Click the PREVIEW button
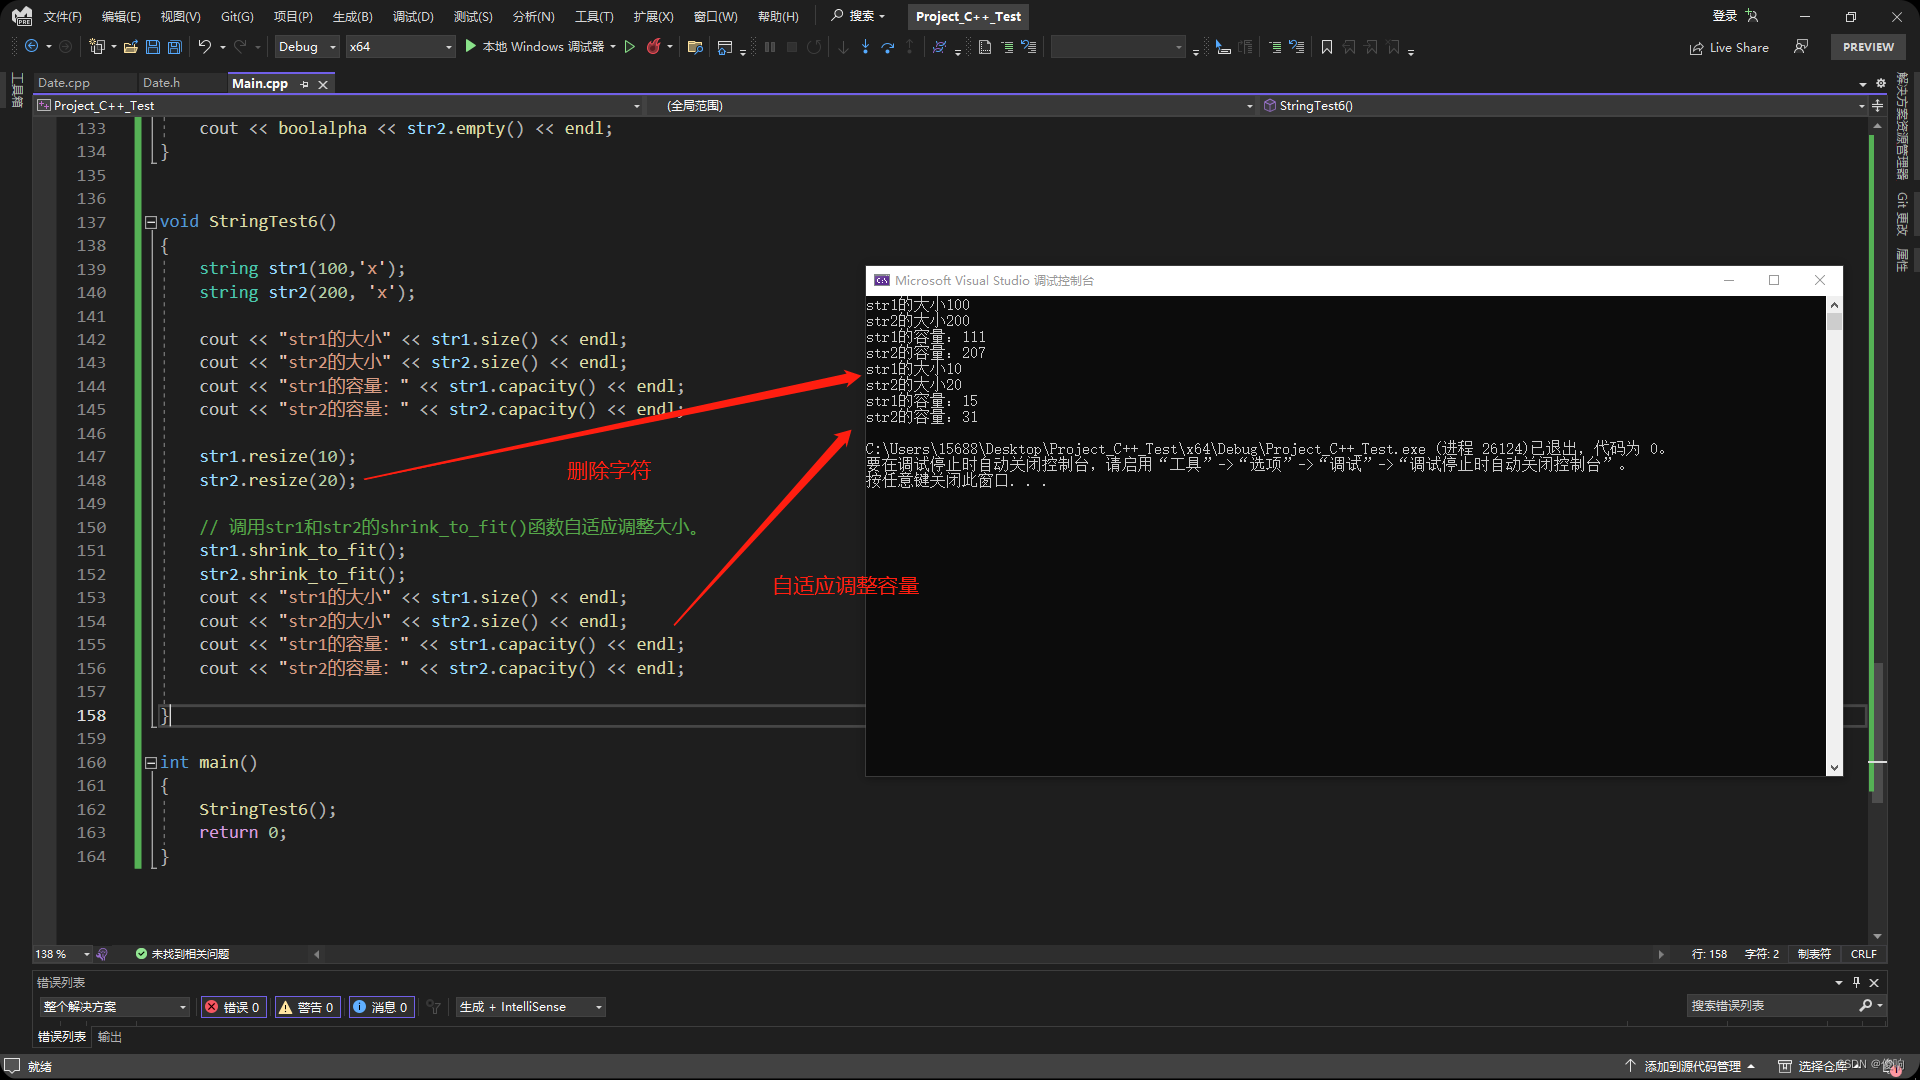 click(x=1868, y=47)
